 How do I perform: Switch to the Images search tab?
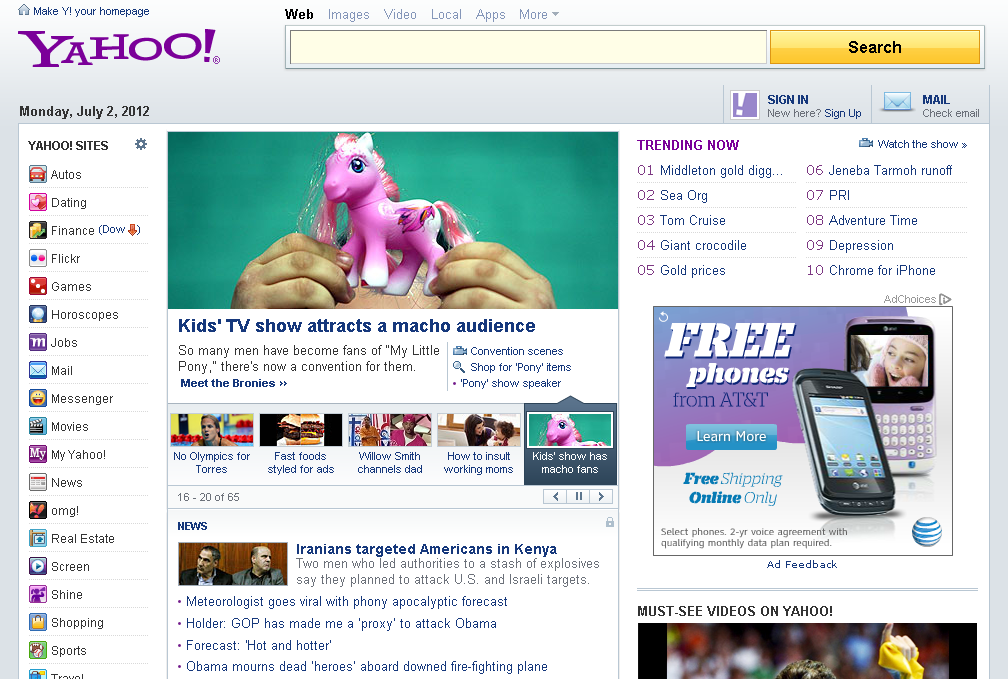(x=348, y=15)
